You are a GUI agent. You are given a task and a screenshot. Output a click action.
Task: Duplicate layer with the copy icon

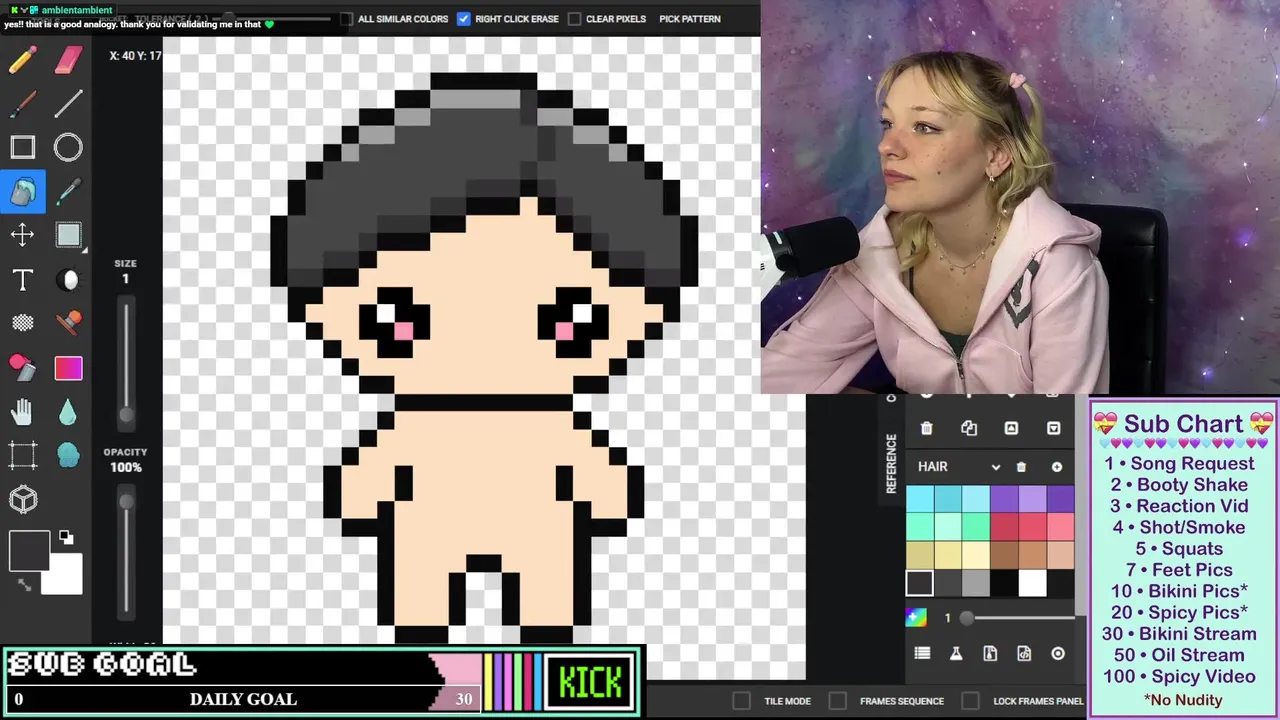[x=969, y=428]
